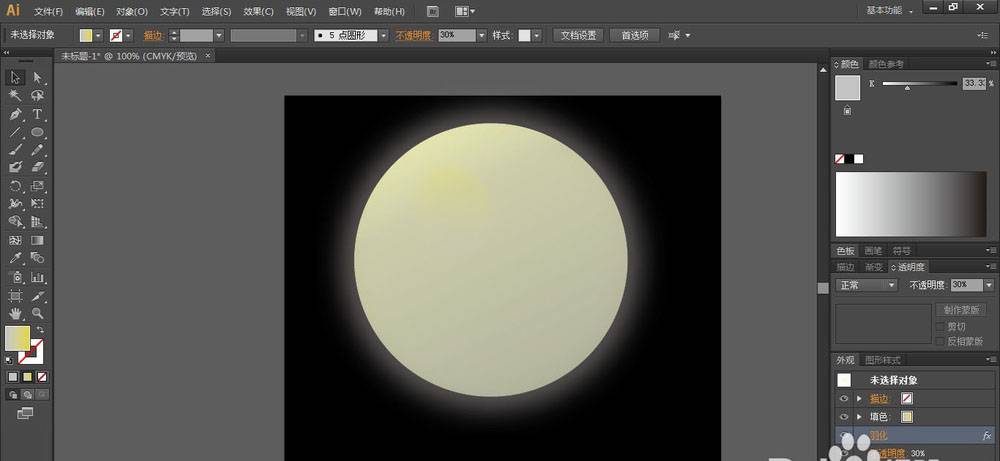Click the K color slider track
The height and width of the screenshot is (461, 1000).
[x=918, y=86]
